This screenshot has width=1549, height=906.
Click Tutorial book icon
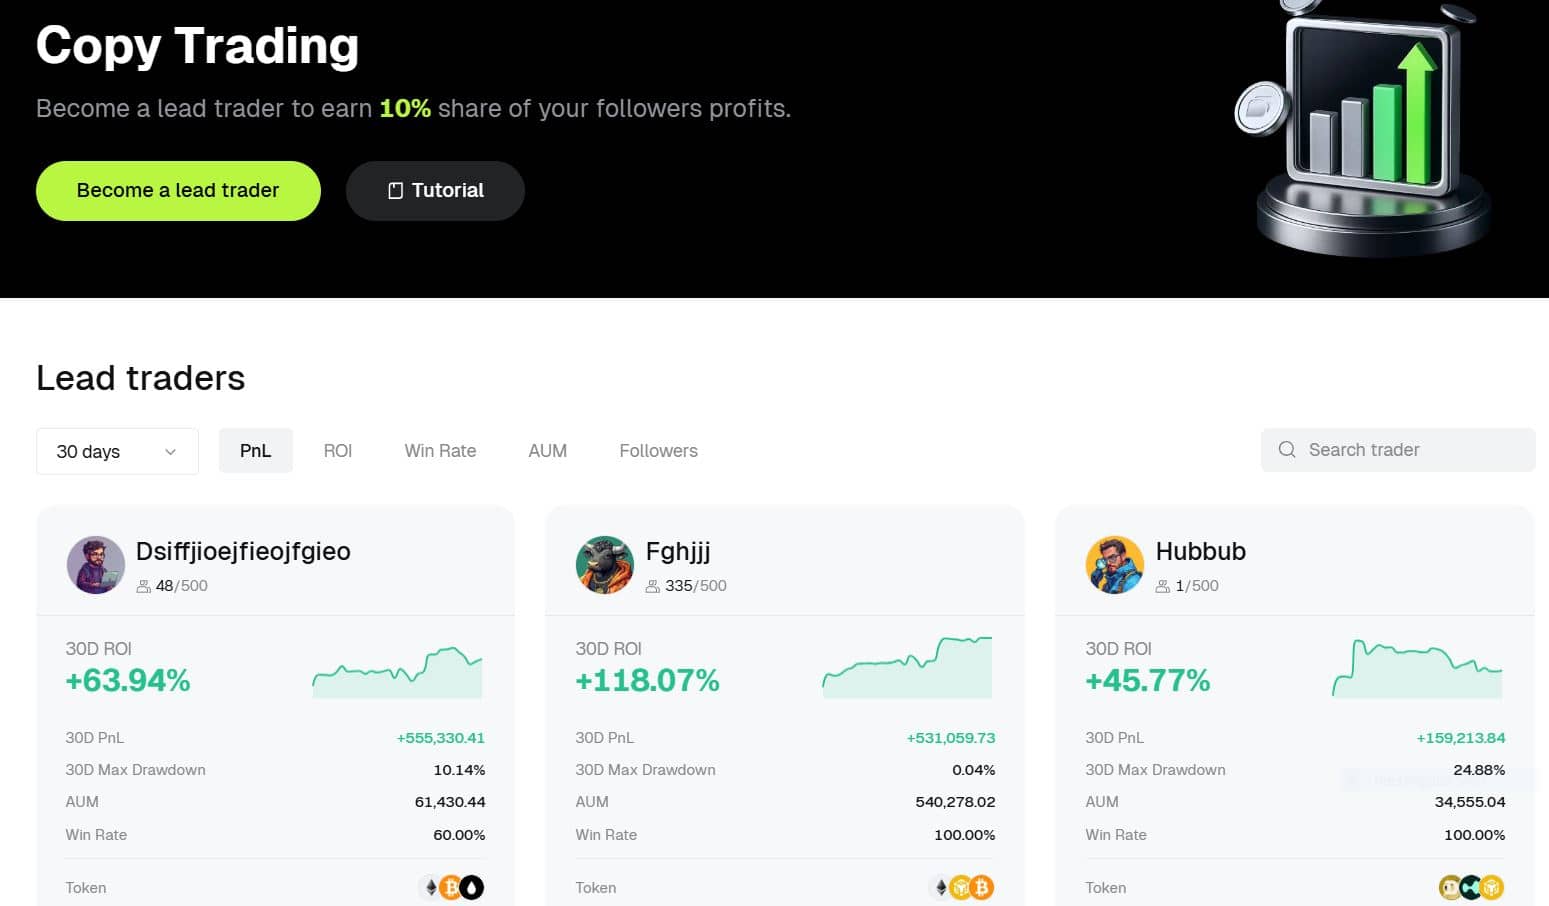click(395, 191)
